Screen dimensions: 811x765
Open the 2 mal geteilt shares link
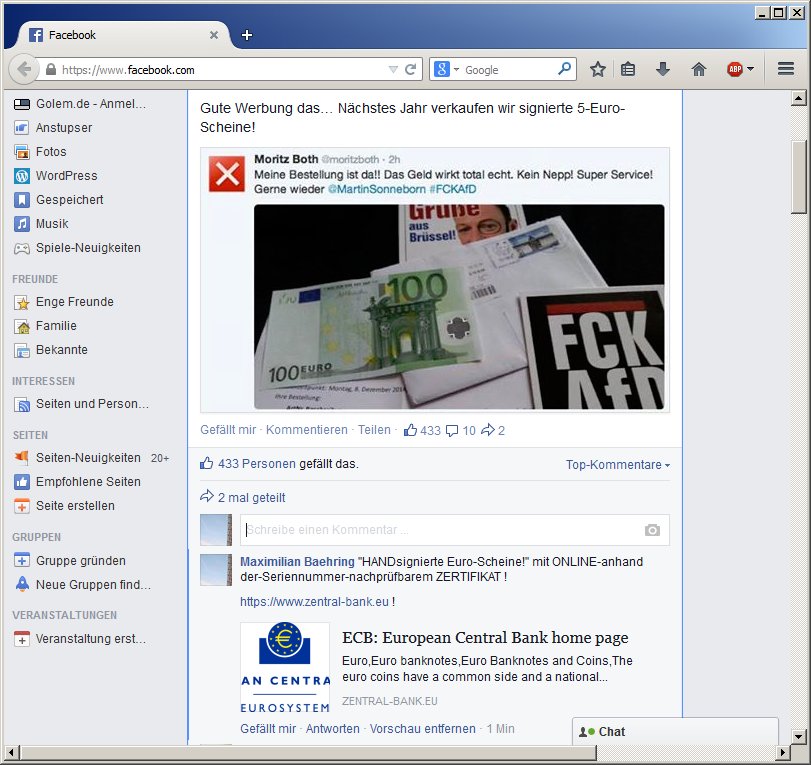pyautogui.click(x=251, y=498)
